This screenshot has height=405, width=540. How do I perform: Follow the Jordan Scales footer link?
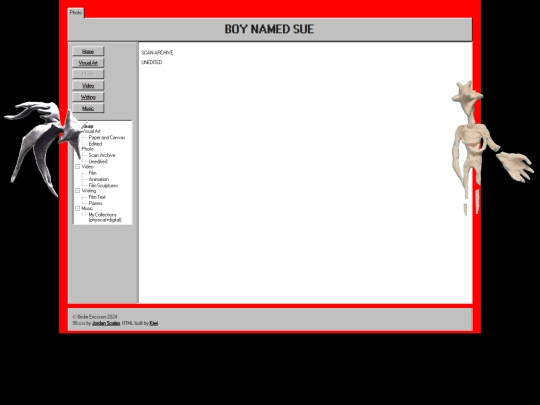tap(106, 323)
